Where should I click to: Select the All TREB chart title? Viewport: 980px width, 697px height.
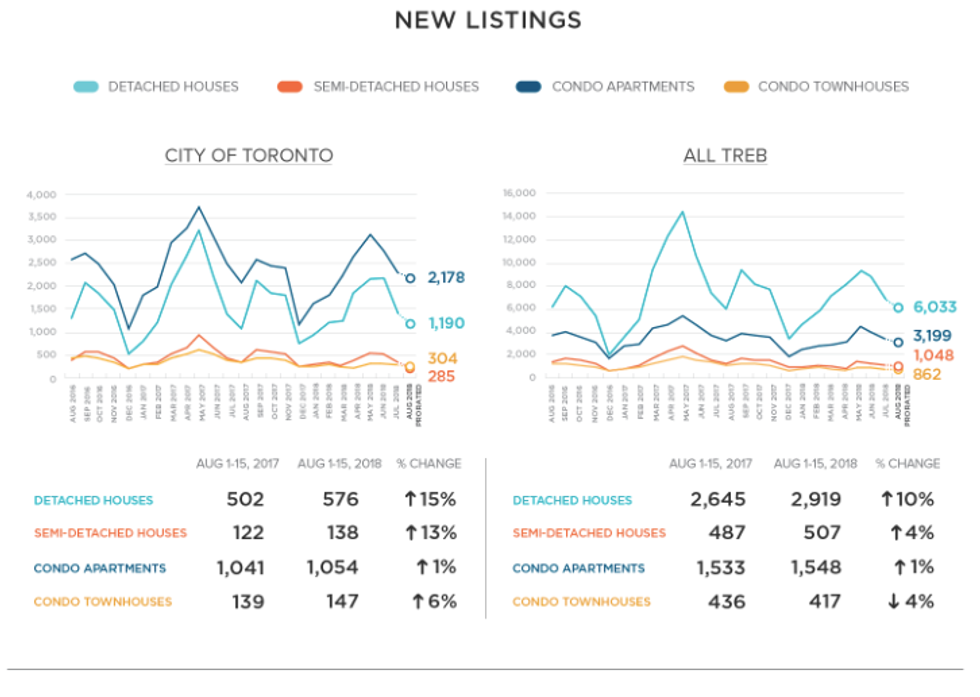pyautogui.click(x=727, y=156)
